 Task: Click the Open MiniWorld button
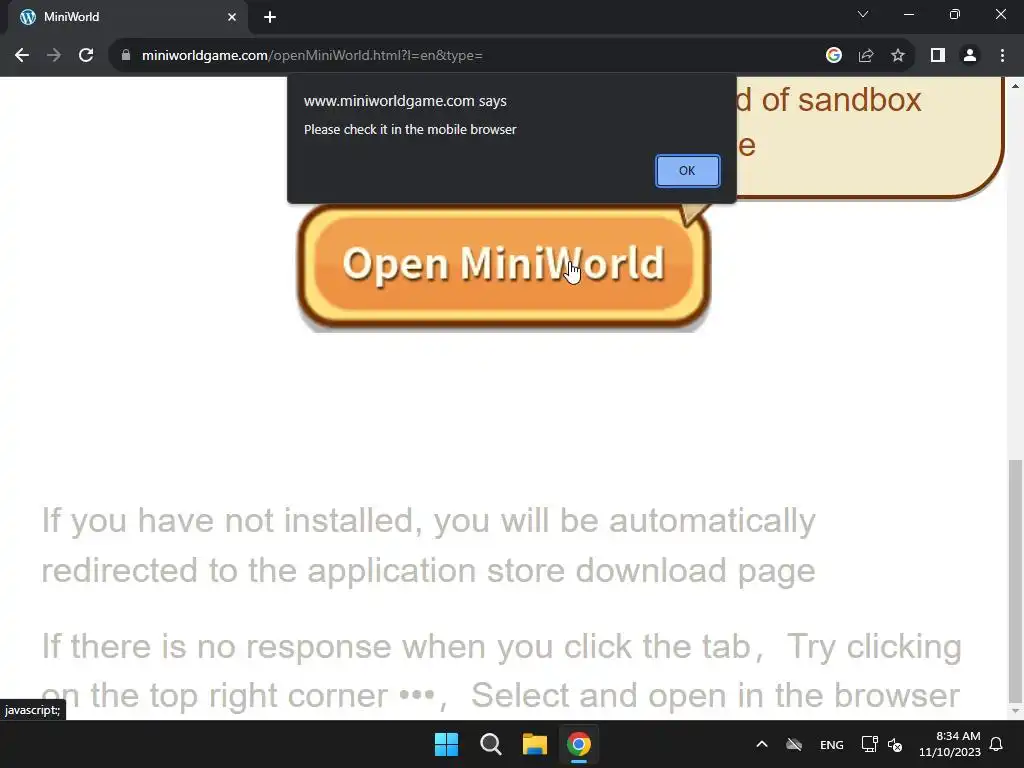pyautogui.click(x=504, y=265)
